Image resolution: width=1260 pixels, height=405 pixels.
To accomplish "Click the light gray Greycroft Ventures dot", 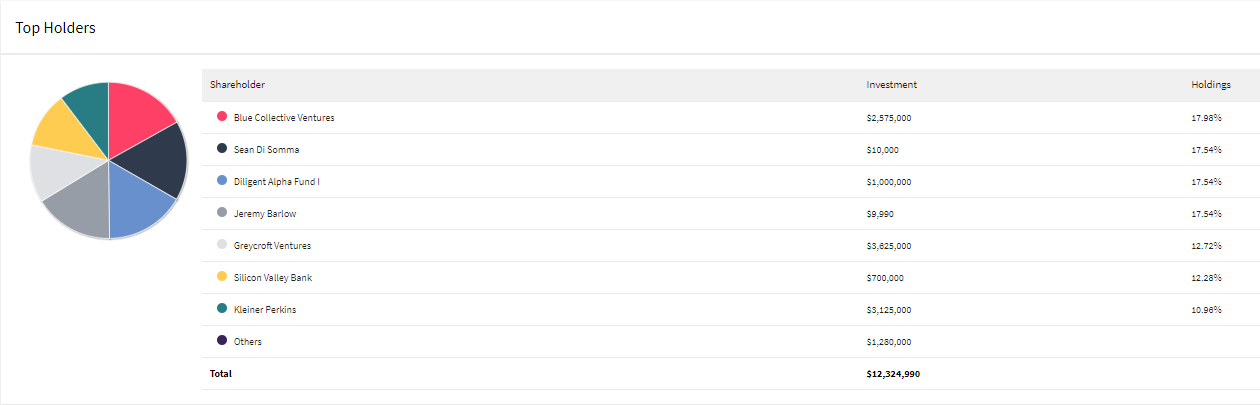I will pos(222,245).
